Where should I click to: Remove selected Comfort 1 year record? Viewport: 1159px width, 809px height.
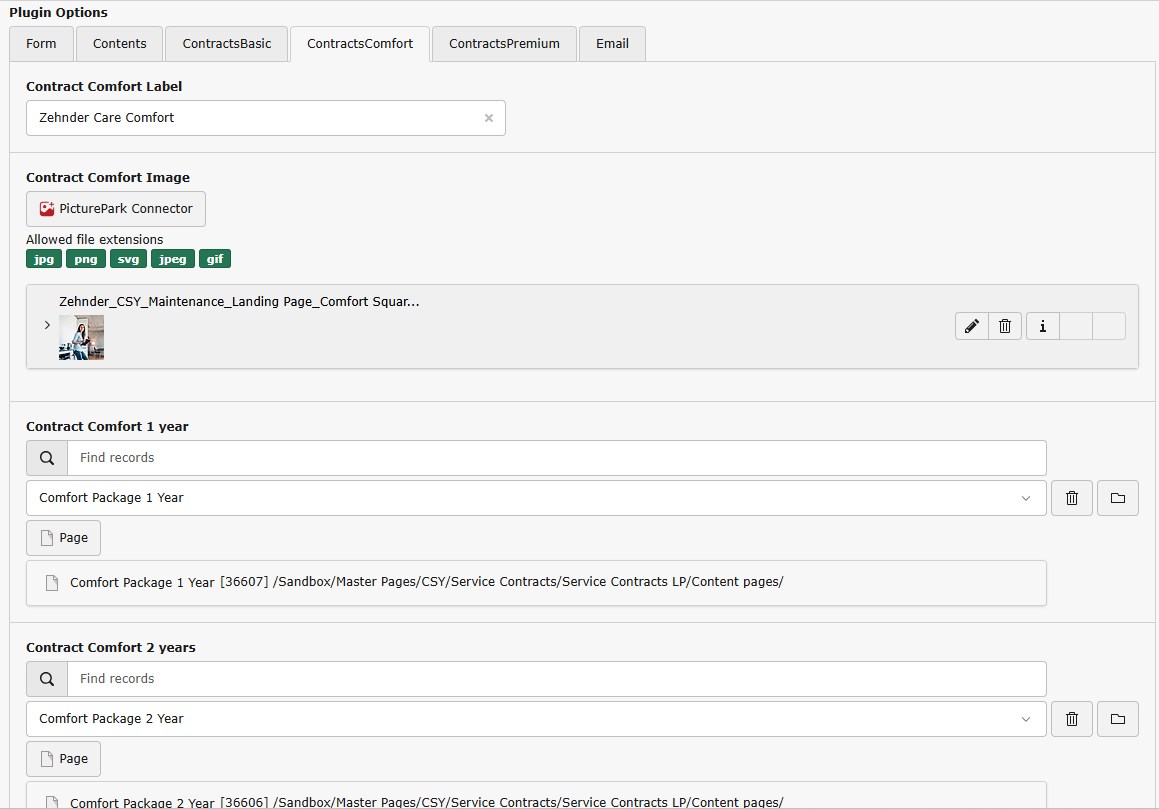(x=1072, y=498)
